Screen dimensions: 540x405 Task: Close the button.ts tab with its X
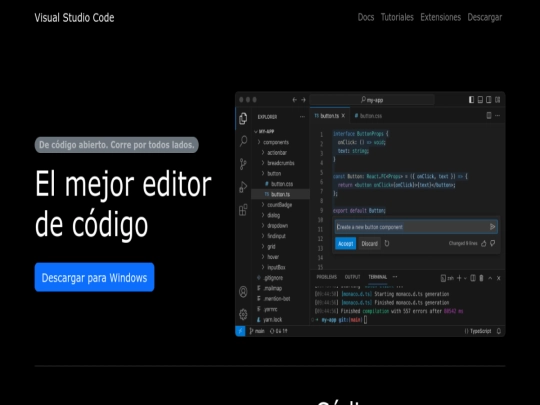[x=343, y=116]
